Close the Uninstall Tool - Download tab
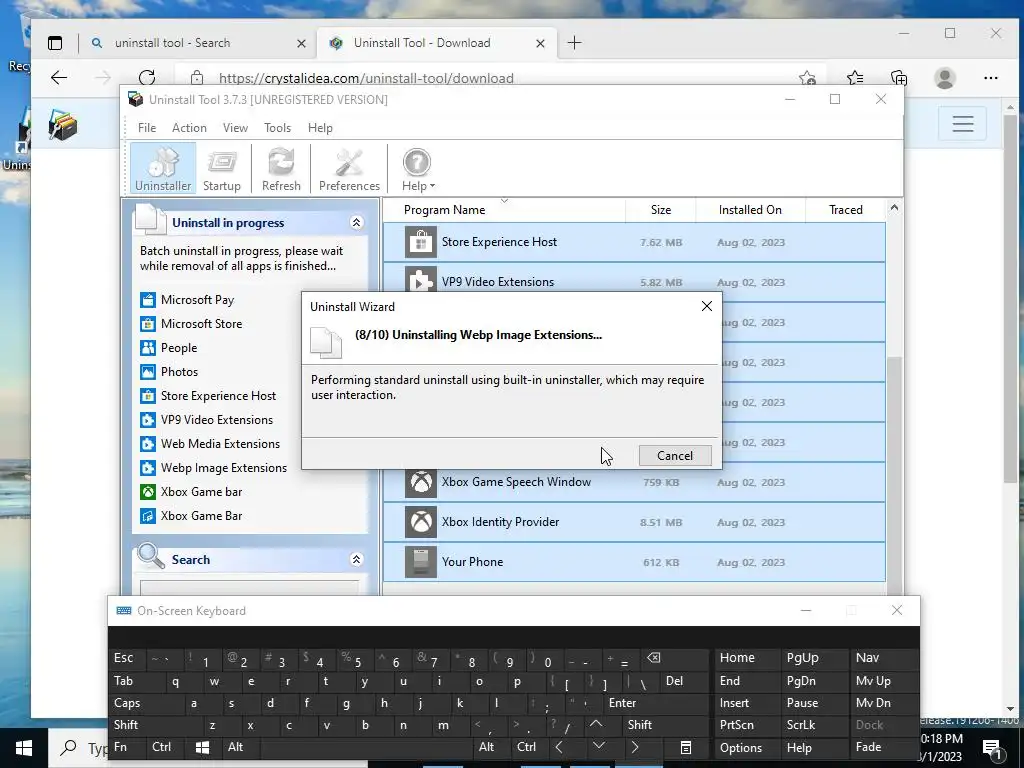 pyautogui.click(x=540, y=44)
